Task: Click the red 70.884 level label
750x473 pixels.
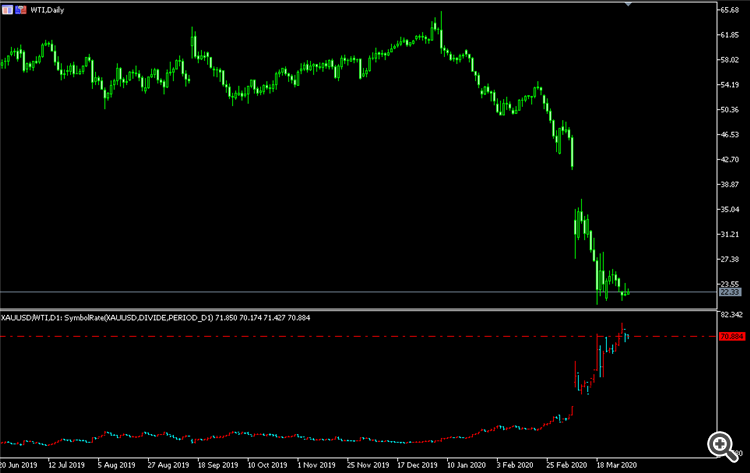Action: [732, 337]
